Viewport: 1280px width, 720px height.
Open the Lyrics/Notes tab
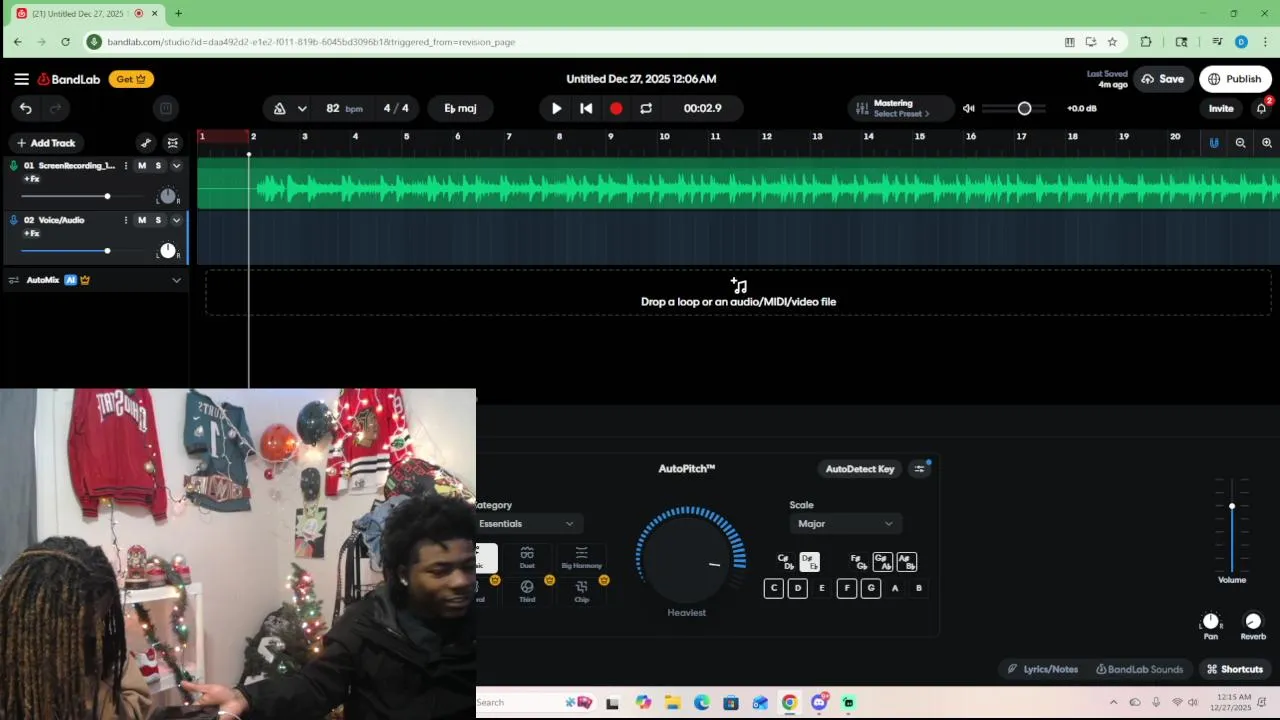pyautogui.click(x=1043, y=669)
